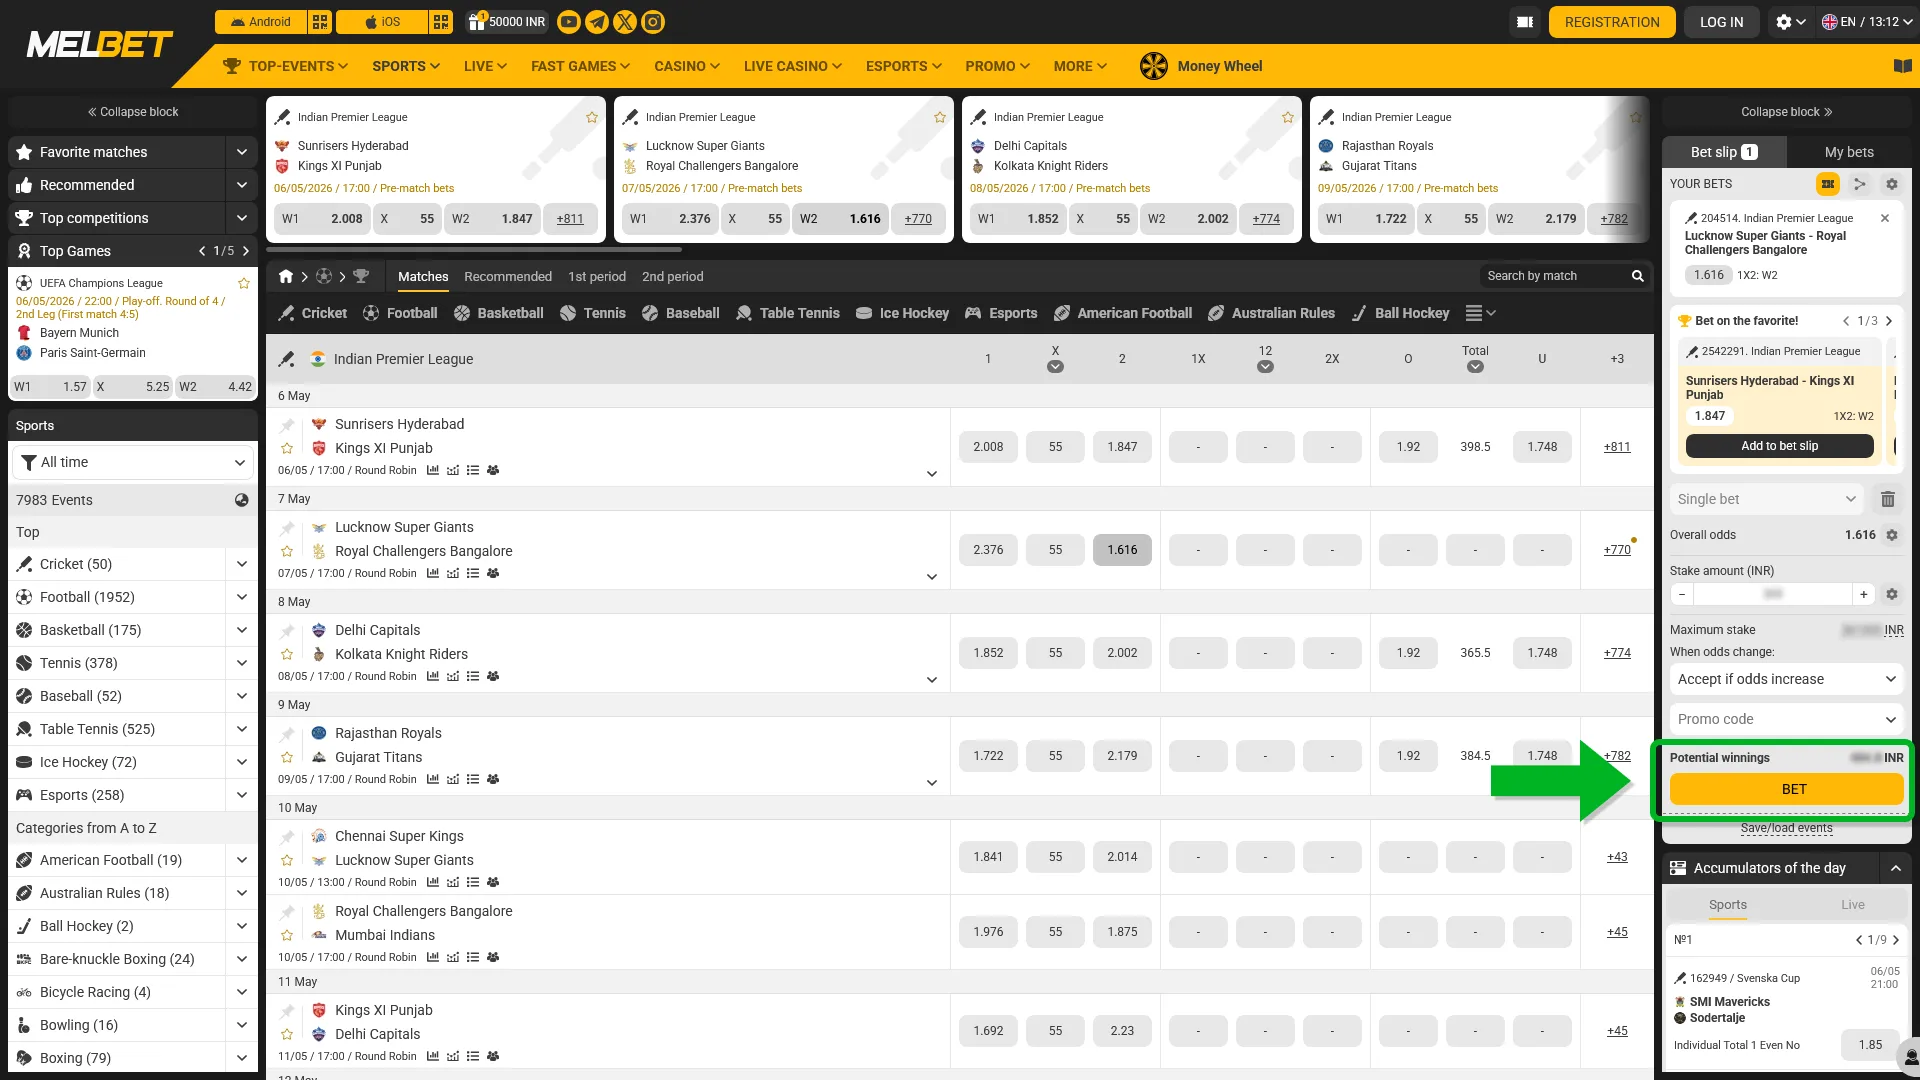The height and width of the screenshot is (1080, 1920).
Task: Click the Search by match field
Action: (x=1555, y=276)
